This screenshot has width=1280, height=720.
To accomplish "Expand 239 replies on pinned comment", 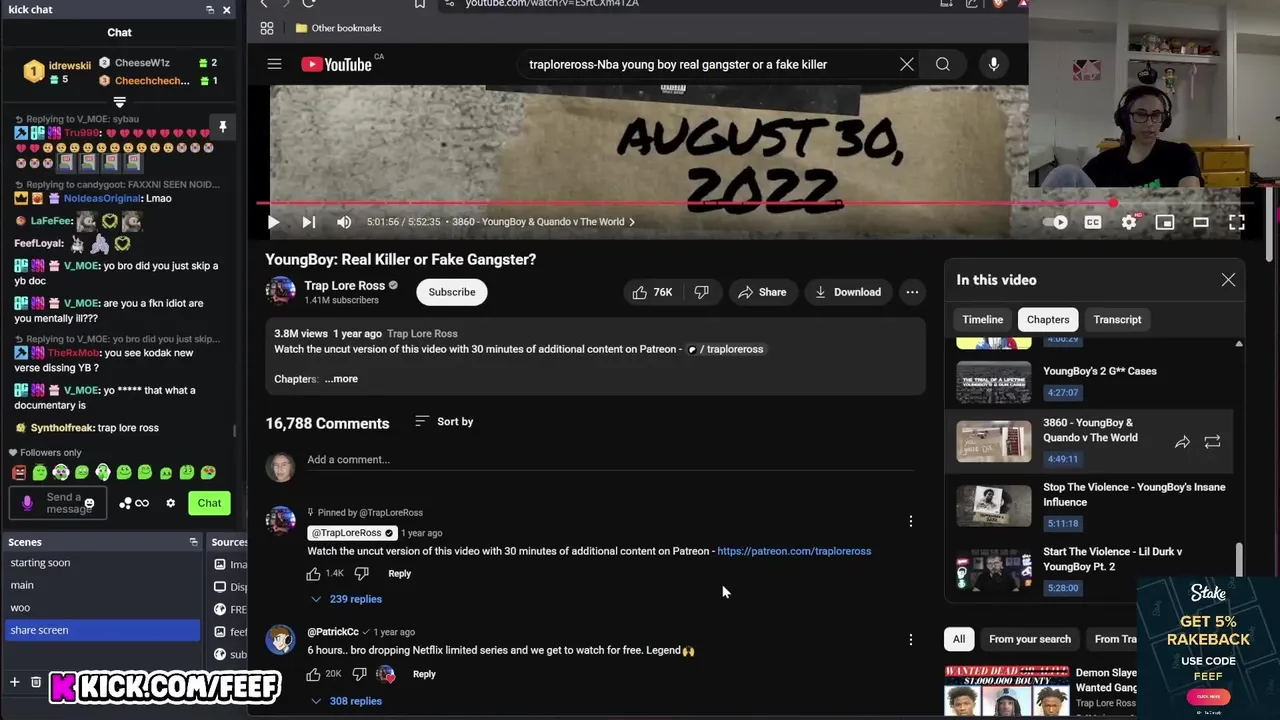I will tap(346, 599).
